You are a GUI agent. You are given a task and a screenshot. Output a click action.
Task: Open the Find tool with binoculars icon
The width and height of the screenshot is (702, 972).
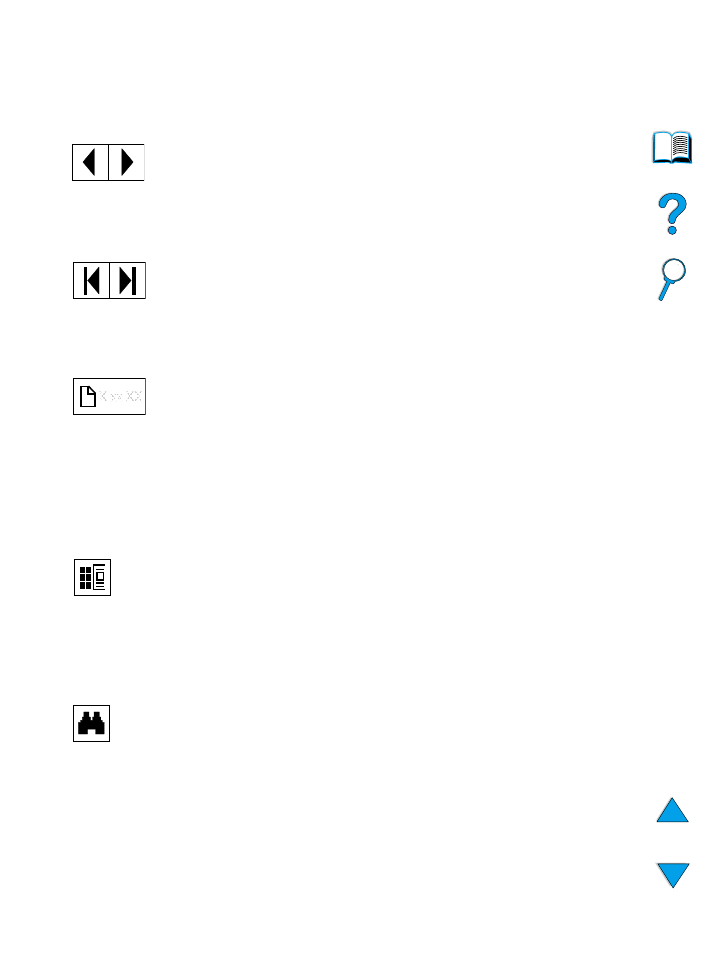91,723
